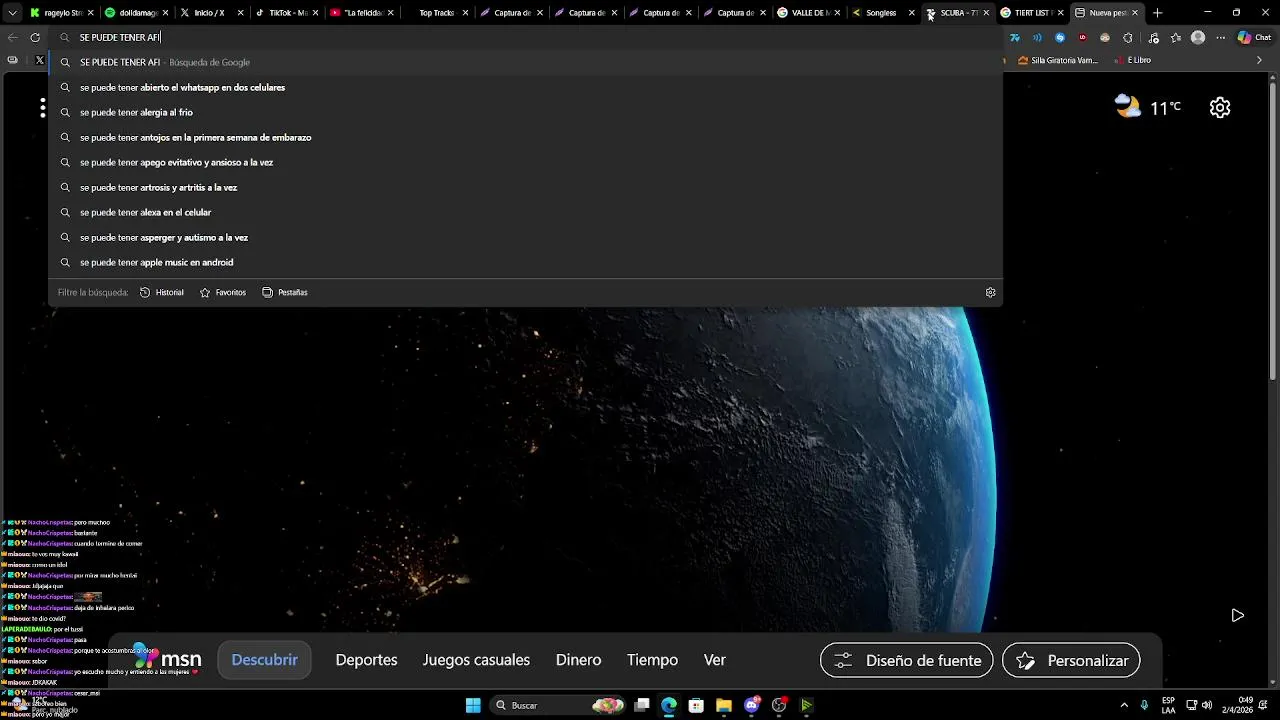The width and height of the screenshot is (1280, 720).
Task: Switch to the VALLE DE tab
Action: 809,13
